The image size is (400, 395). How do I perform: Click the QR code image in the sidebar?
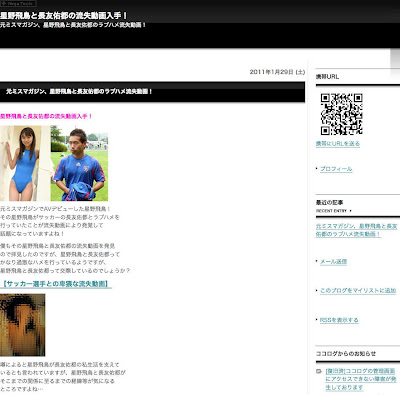341,114
